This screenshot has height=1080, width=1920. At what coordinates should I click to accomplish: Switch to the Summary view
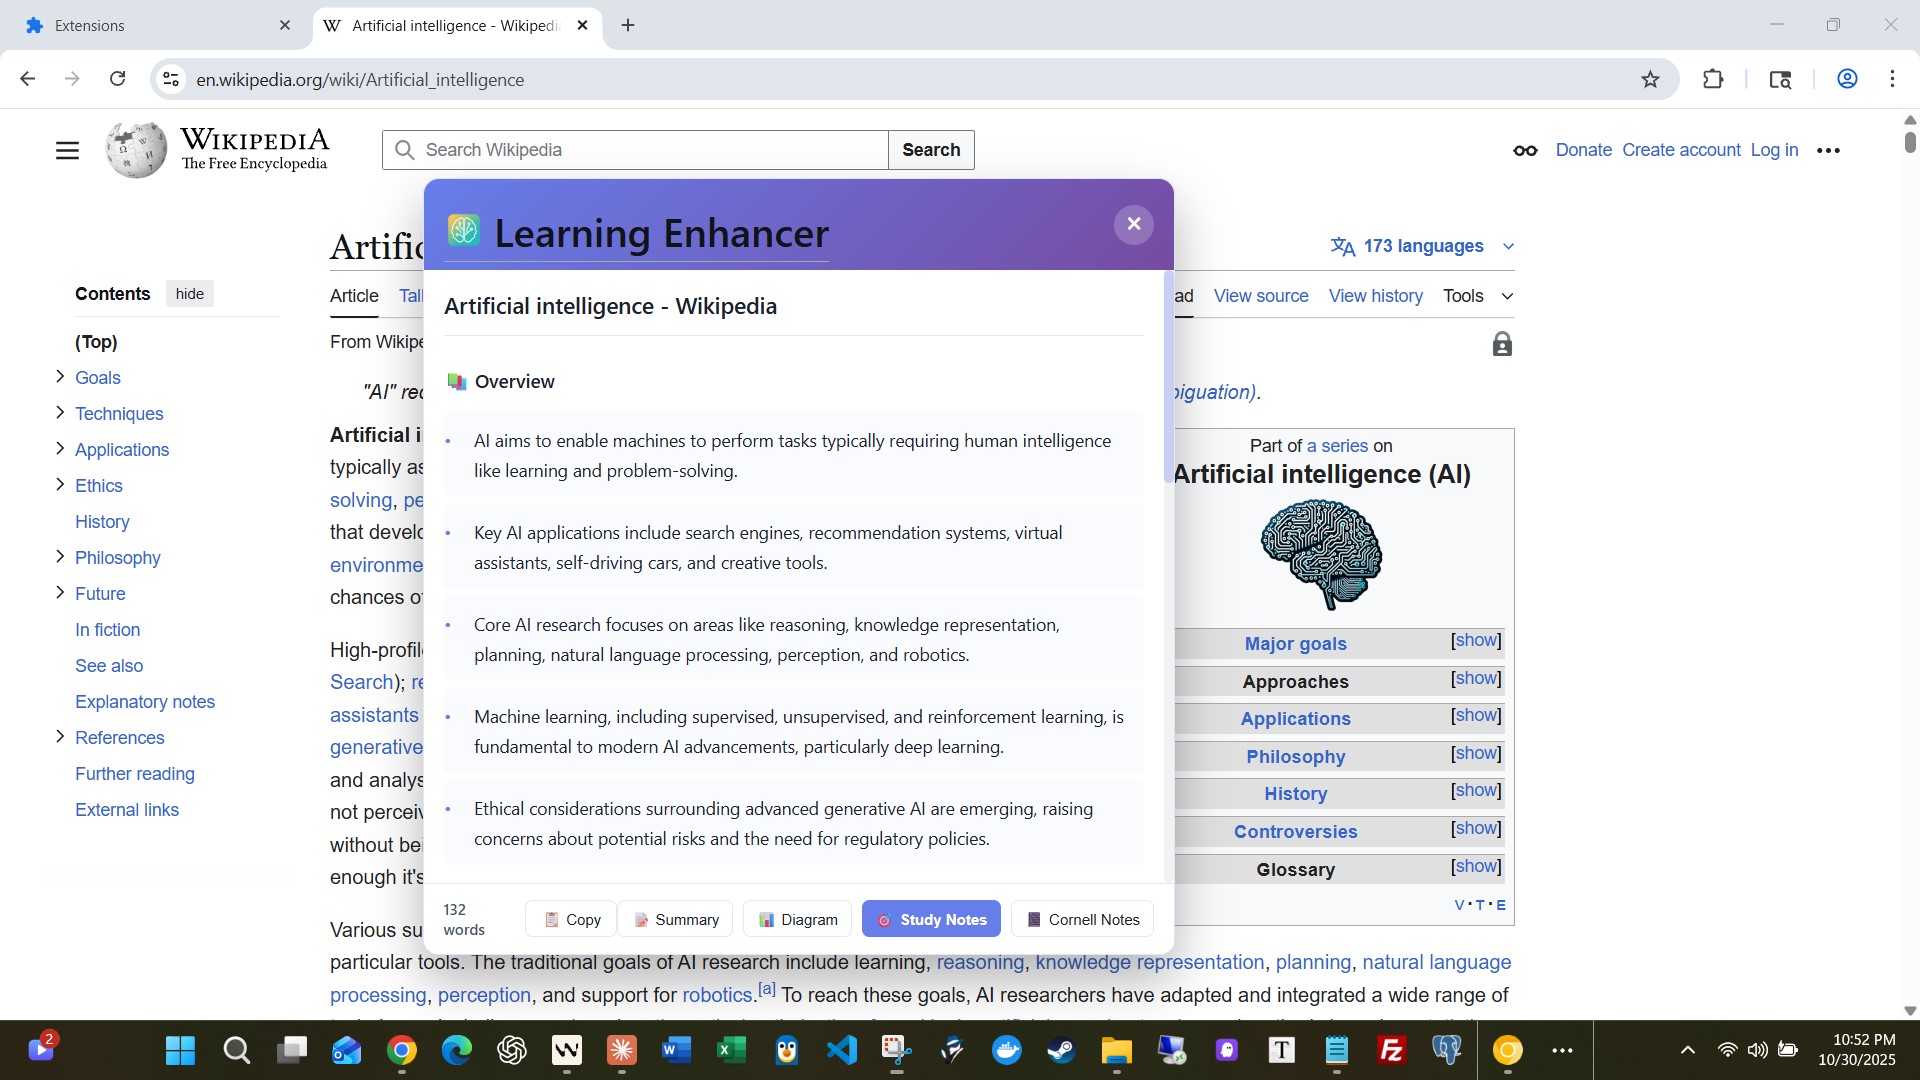click(675, 919)
